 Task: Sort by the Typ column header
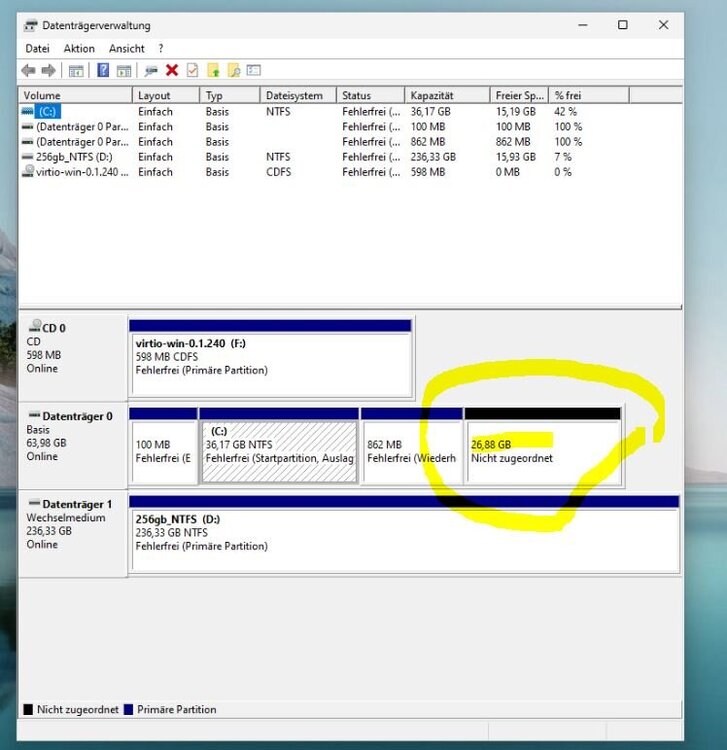[230, 95]
